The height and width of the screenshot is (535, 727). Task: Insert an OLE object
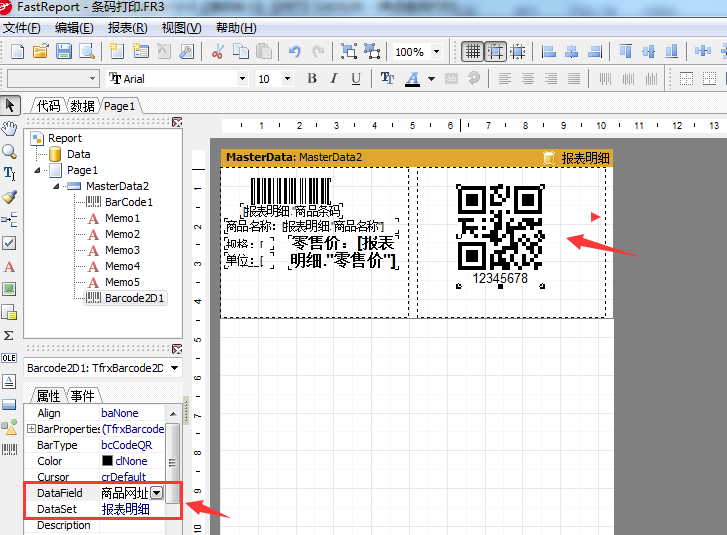click(x=9, y=358)
